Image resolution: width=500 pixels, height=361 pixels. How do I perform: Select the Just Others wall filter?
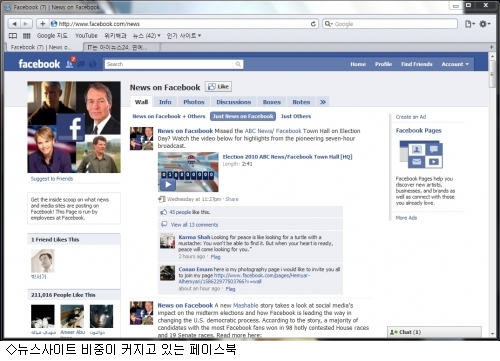coord(296,116)
